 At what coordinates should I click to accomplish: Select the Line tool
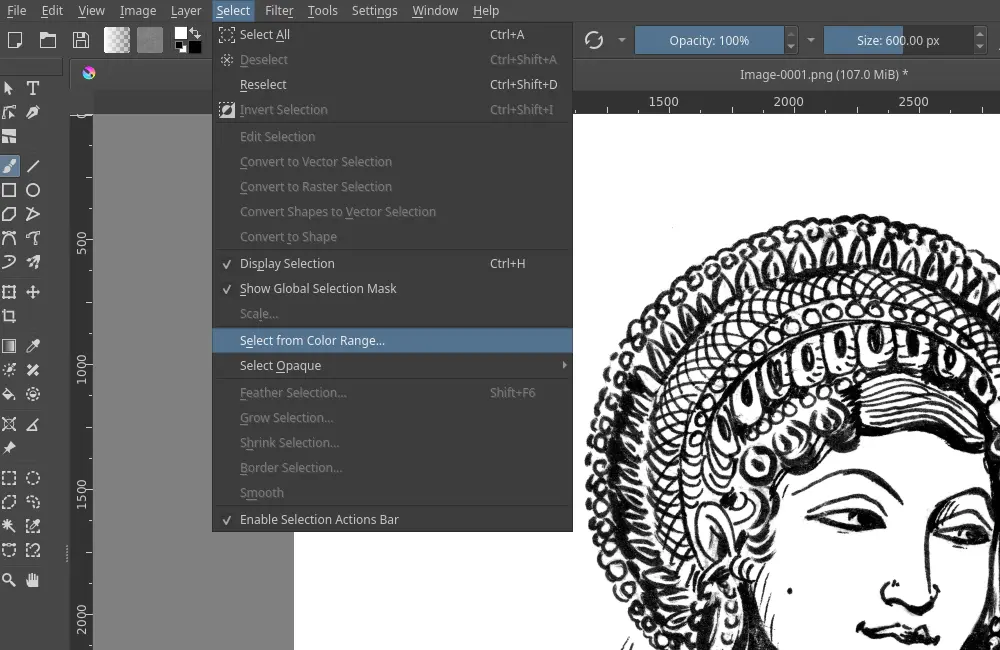pos(33,166)
